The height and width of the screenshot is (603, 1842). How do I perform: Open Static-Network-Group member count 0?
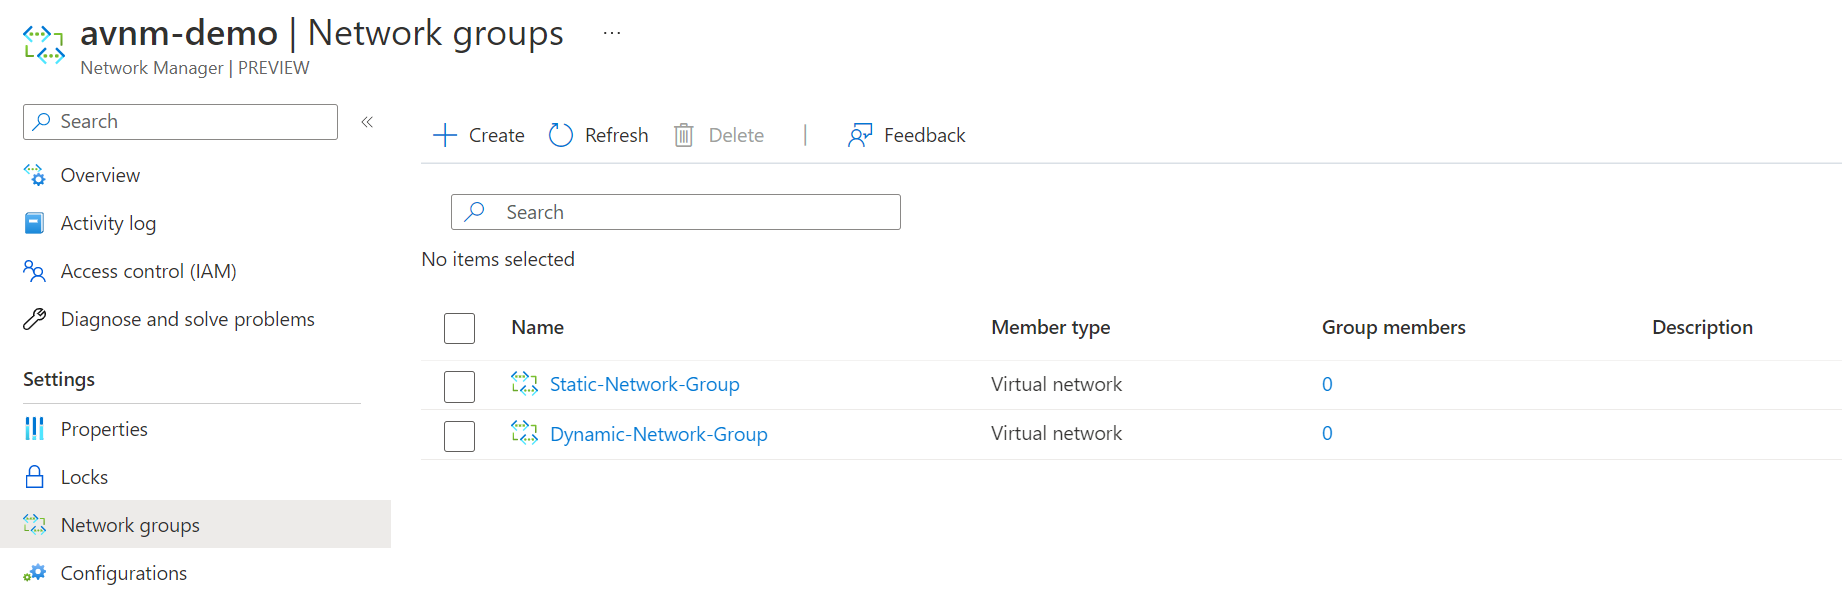[1327, 384]
